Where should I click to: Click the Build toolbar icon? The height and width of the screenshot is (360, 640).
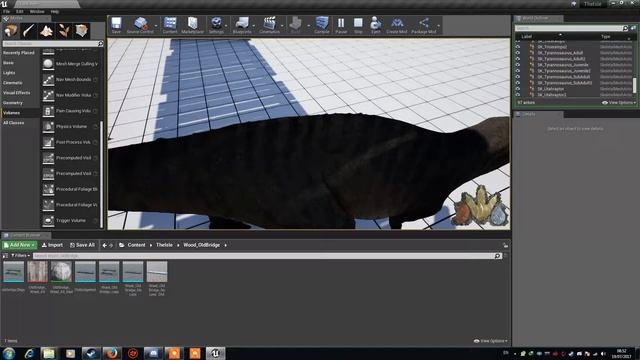click(296, 25)
